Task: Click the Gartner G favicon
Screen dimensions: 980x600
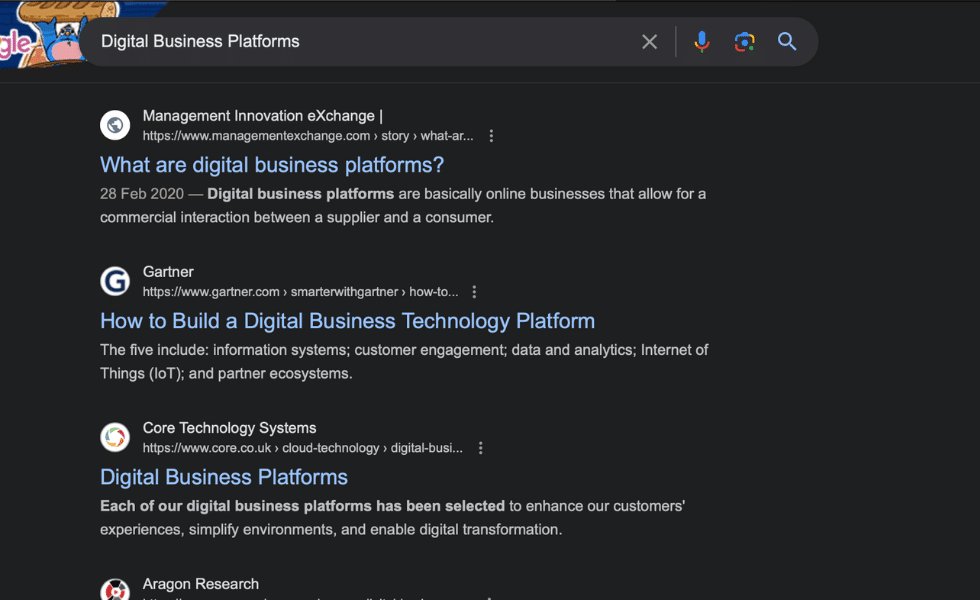Action: pyautogui.click(x=115, y=281)
